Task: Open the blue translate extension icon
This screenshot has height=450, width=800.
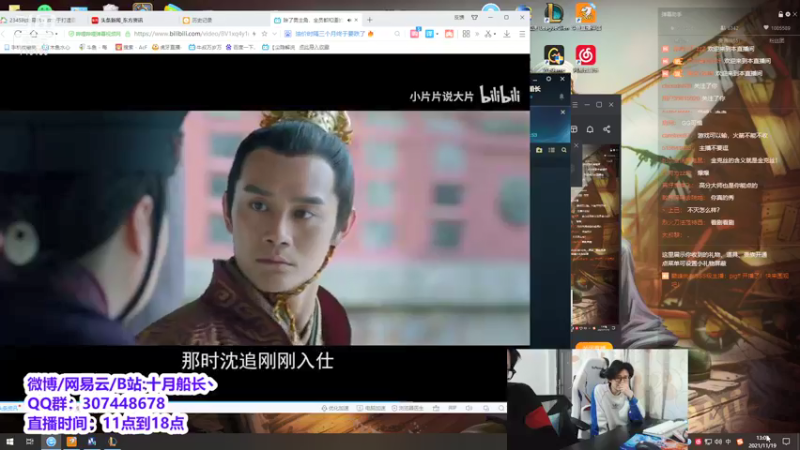Action: point(430,34)
